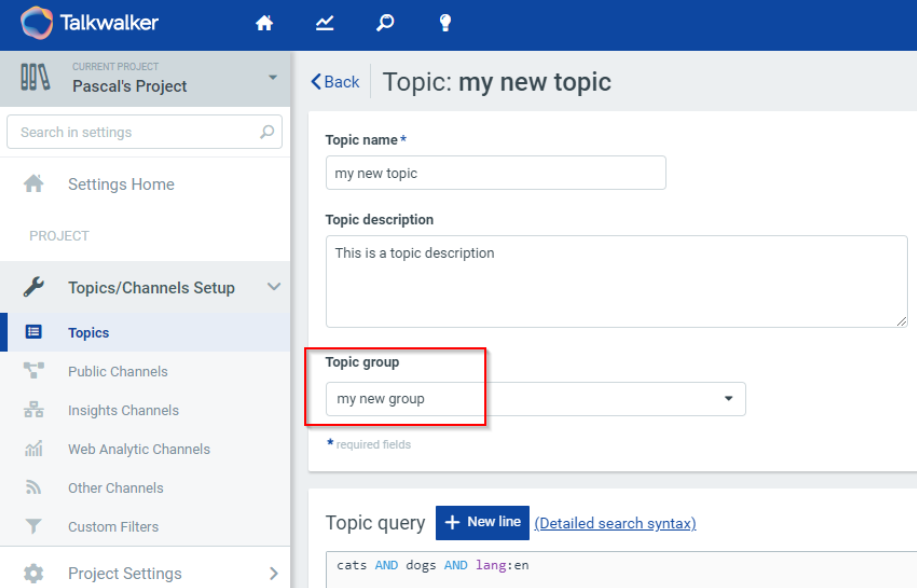This screenshot has height=588, width=917.
Task: Expand the current project dropdown arrow
Action: [272, 77]
